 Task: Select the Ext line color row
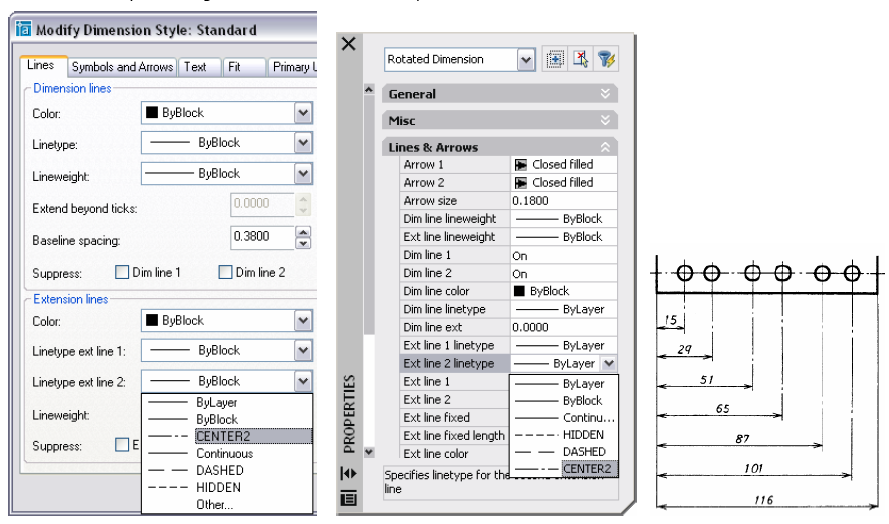455,454
